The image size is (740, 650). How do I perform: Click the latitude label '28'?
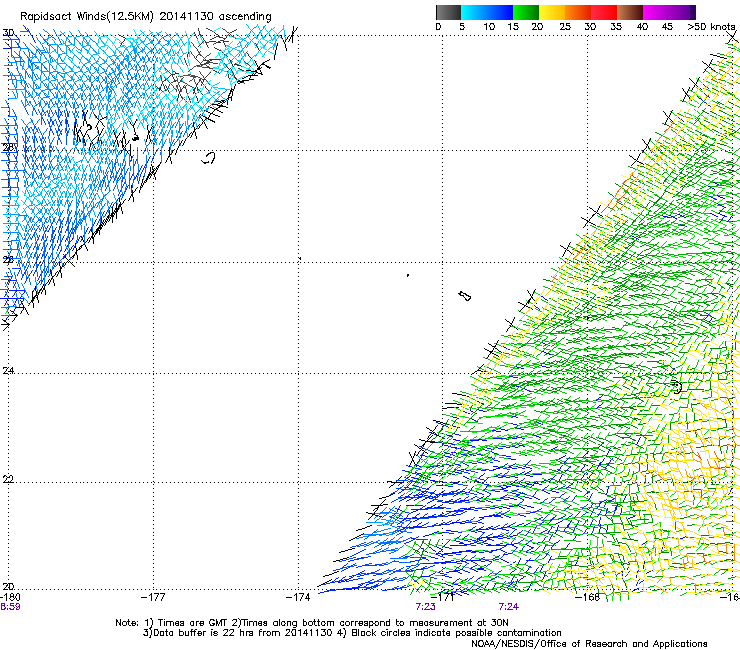[x=8, y=148]
